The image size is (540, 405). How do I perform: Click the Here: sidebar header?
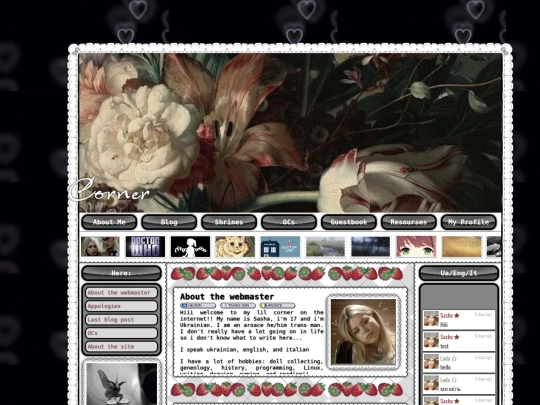click(121, 273)
